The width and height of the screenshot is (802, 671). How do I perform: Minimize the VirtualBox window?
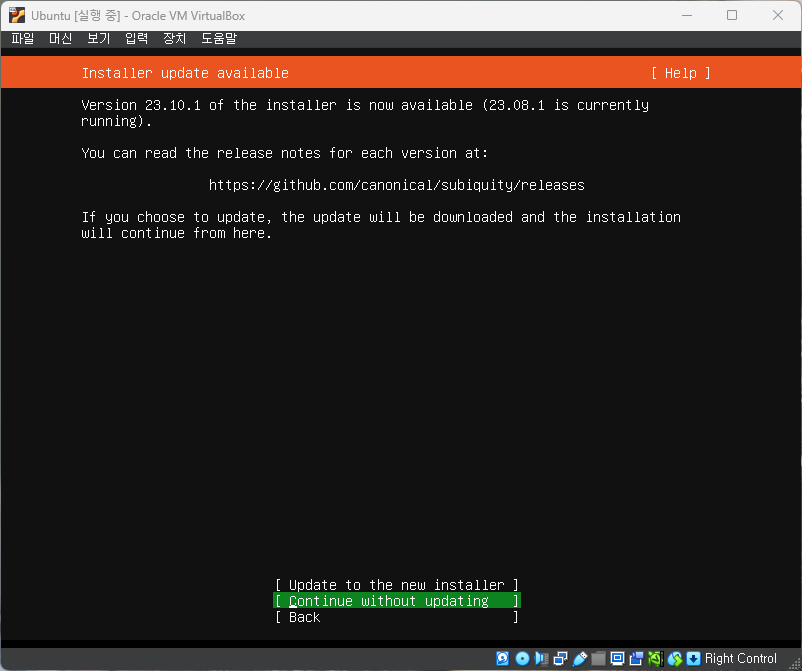tap(687, 15)
